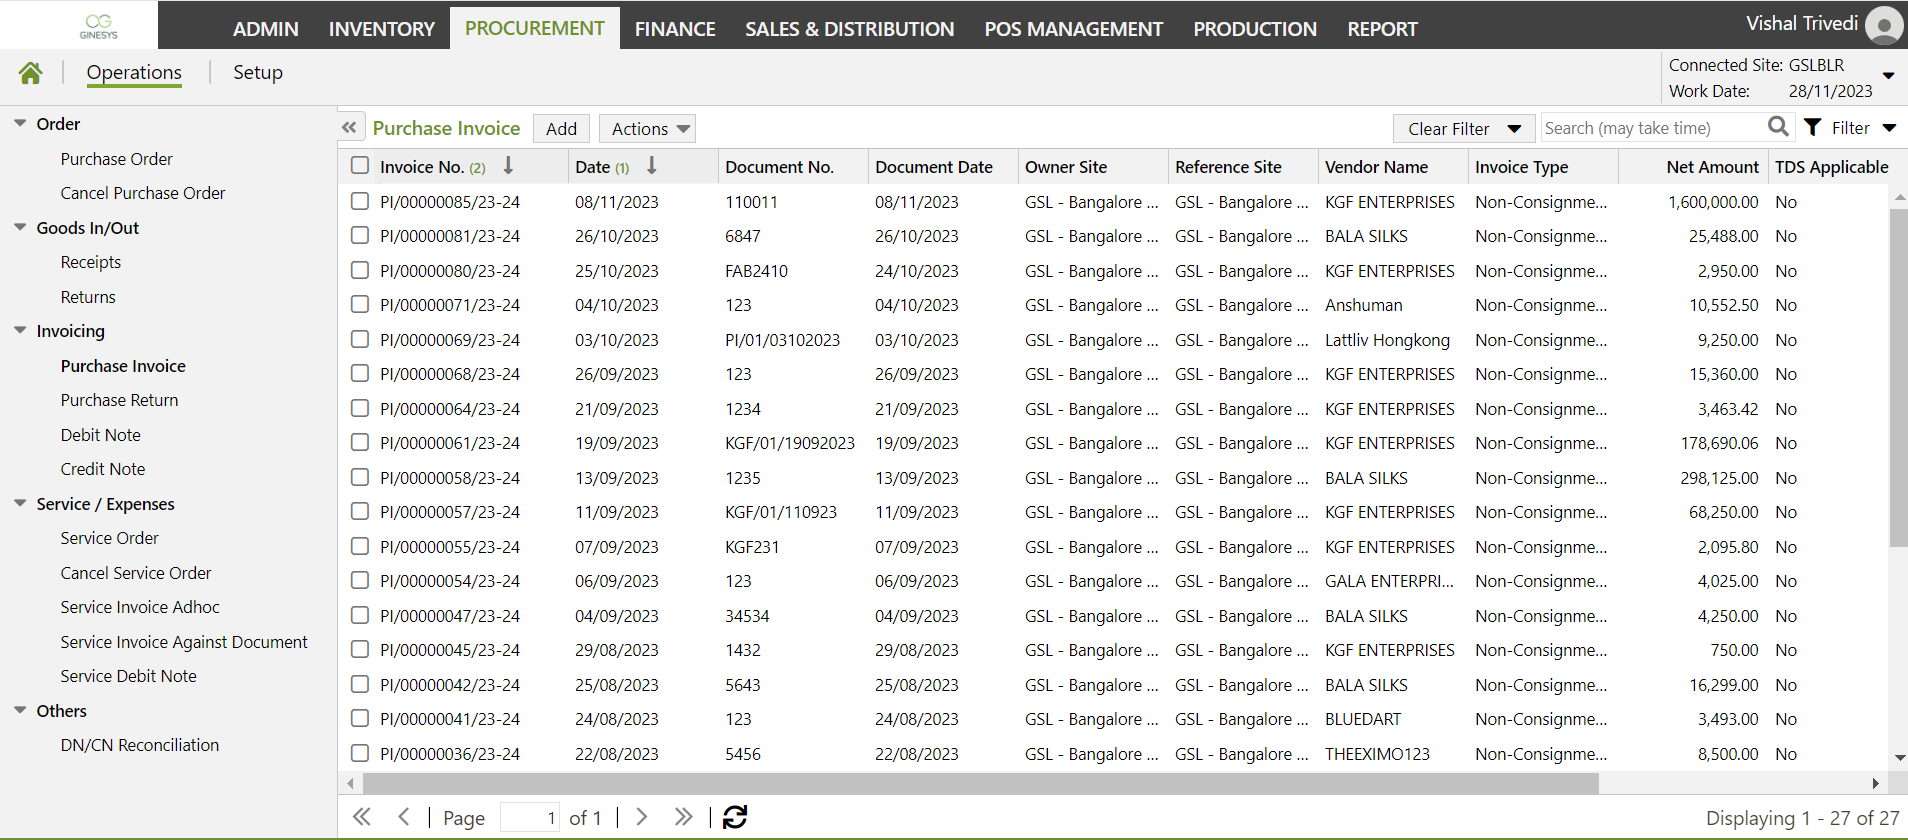The width and height of the screenshot is (1908, 840).
Task: Open Purchase Return in sidebar
Action: (x=119, y=400)
